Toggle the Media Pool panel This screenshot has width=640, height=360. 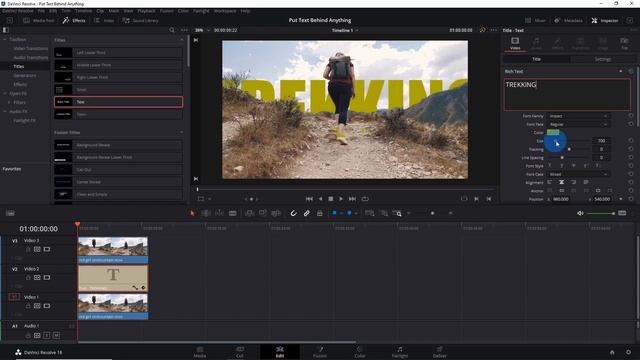point(39,20)
